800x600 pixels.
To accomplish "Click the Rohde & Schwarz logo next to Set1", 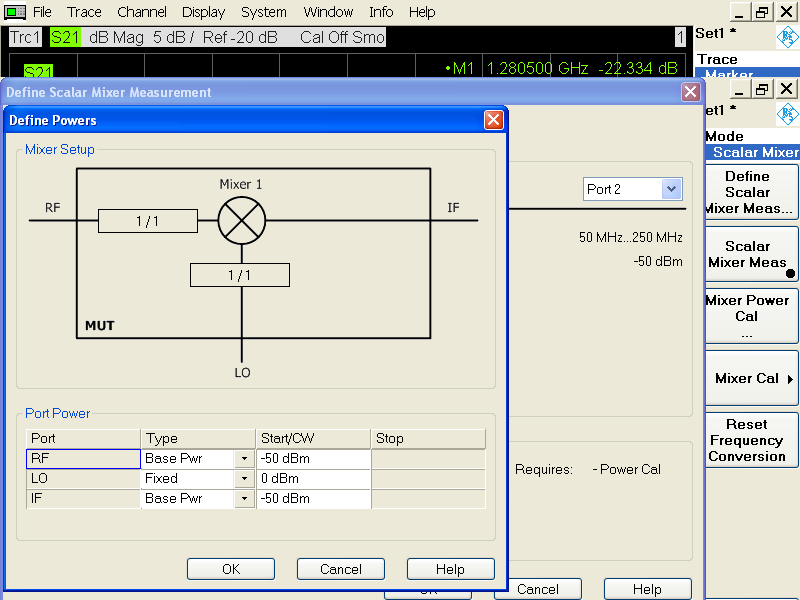I will [787, 37].
